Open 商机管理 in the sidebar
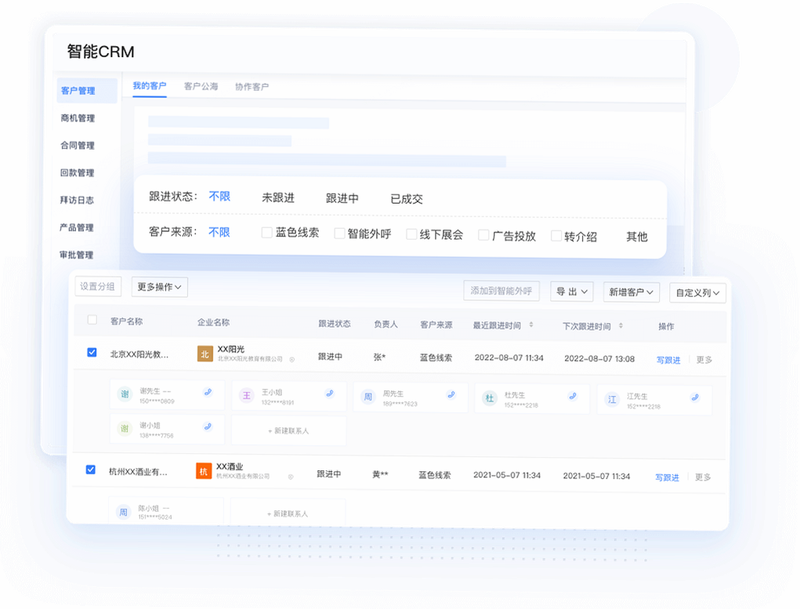This screenshot has height=609, width=800. tap(78, 118)
